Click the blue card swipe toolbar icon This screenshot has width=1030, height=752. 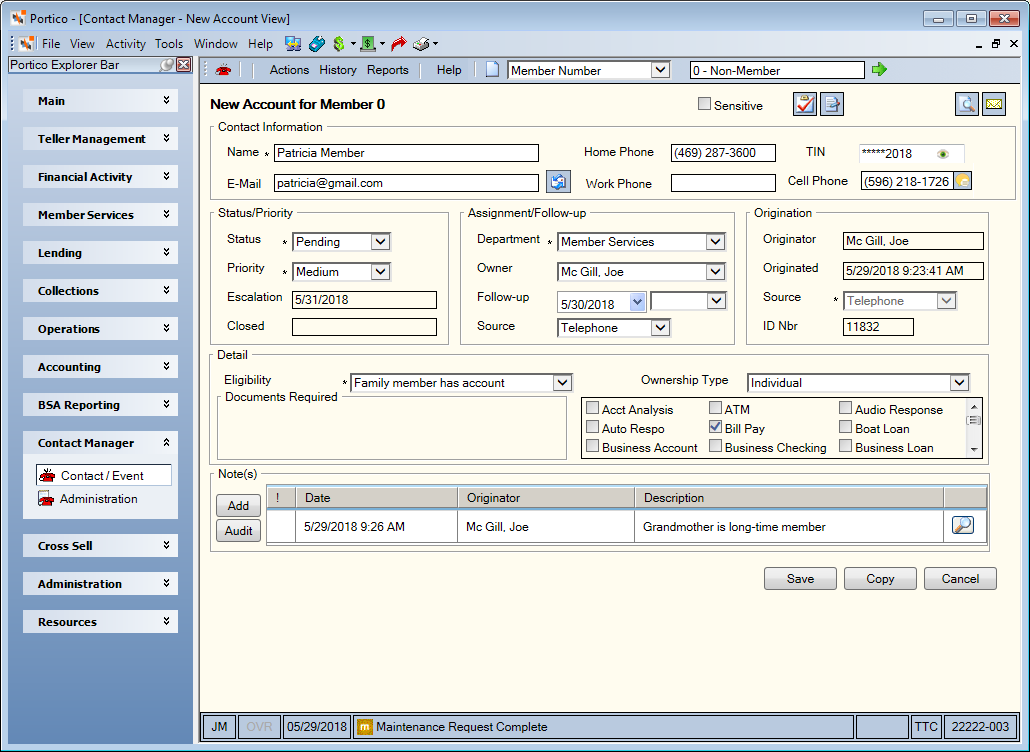pyautogui.click(x=317, y=44)
